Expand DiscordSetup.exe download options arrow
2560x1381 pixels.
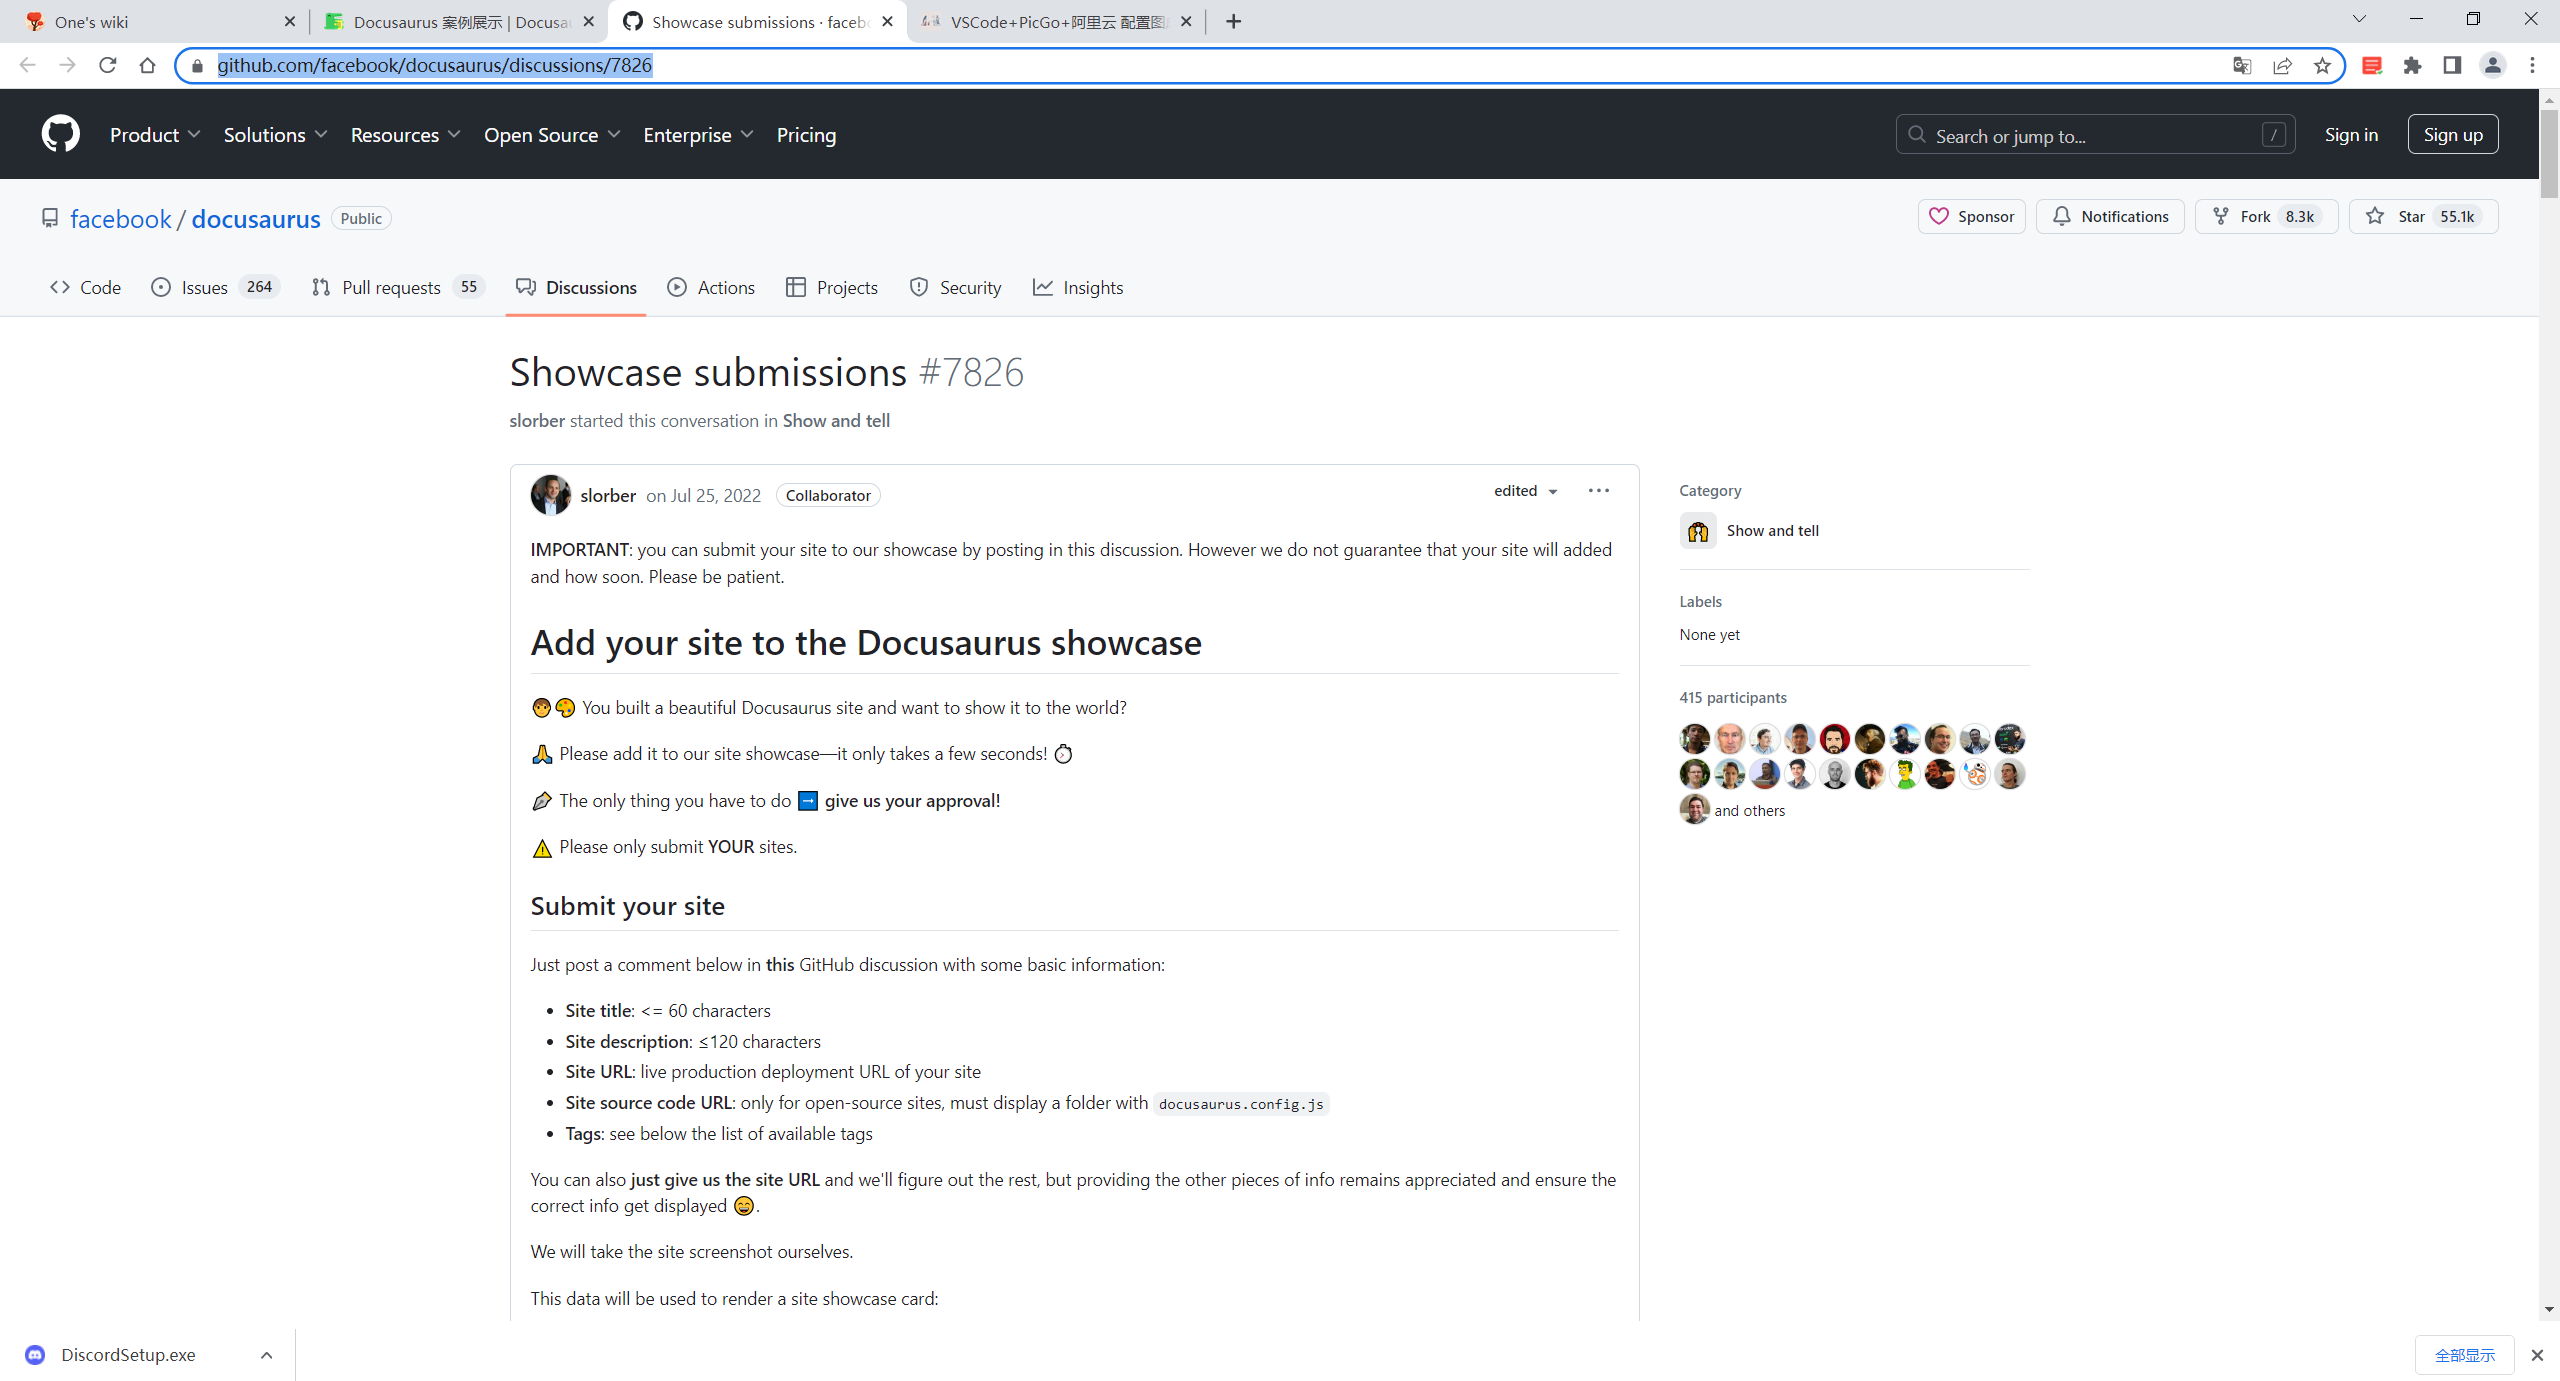click(x=266, y=1355)
